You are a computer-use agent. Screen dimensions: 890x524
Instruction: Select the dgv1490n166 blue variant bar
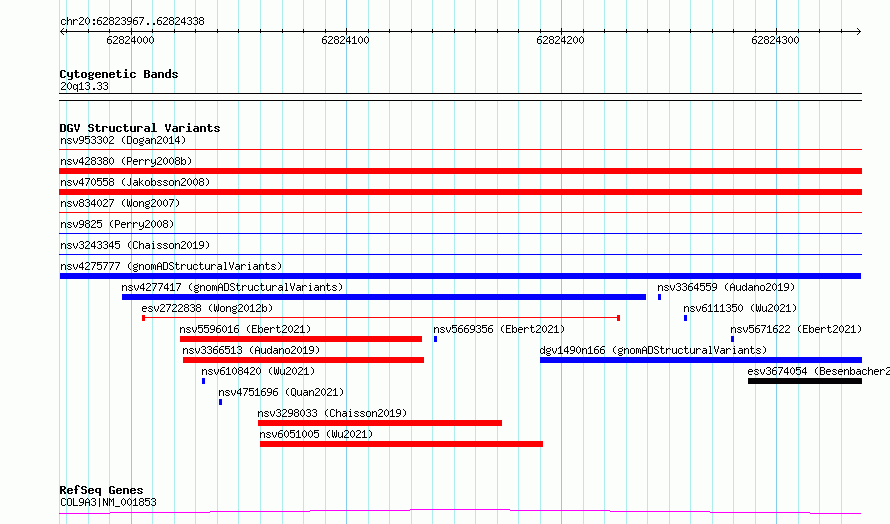pyautogui.click(x=701, y=360)
